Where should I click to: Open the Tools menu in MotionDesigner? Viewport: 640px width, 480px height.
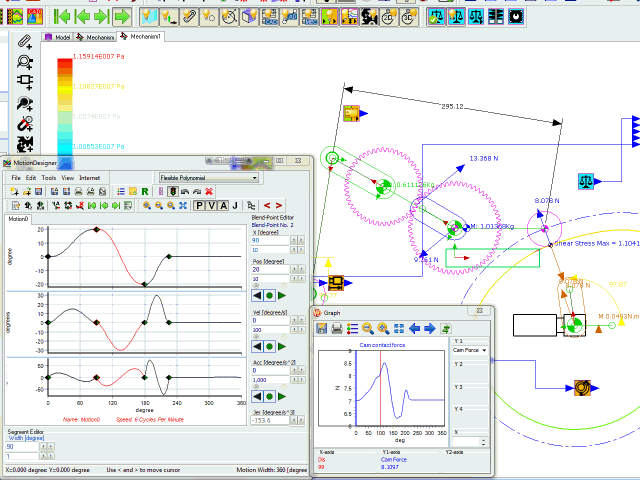[48, 177]
